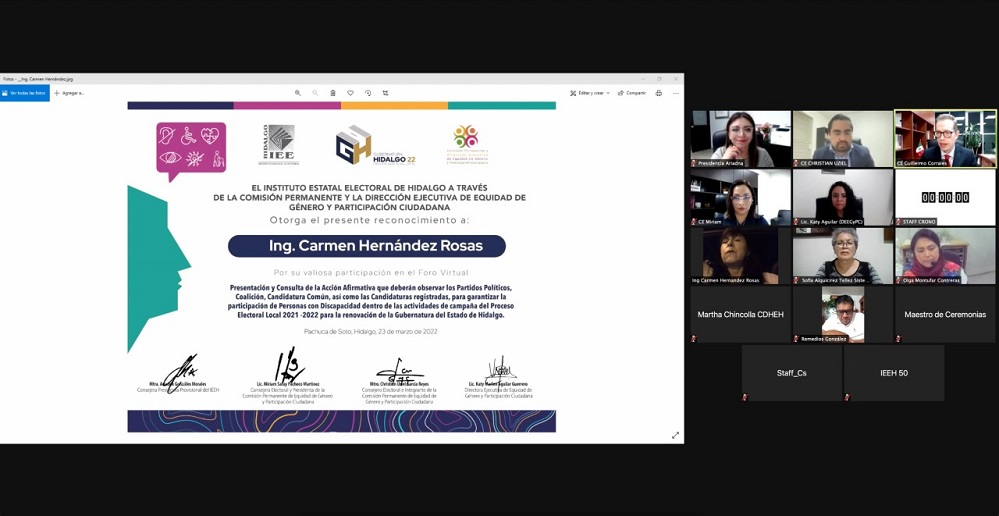999x516 pixels.
Task: Open the crop tool
Action: [385, 93]
